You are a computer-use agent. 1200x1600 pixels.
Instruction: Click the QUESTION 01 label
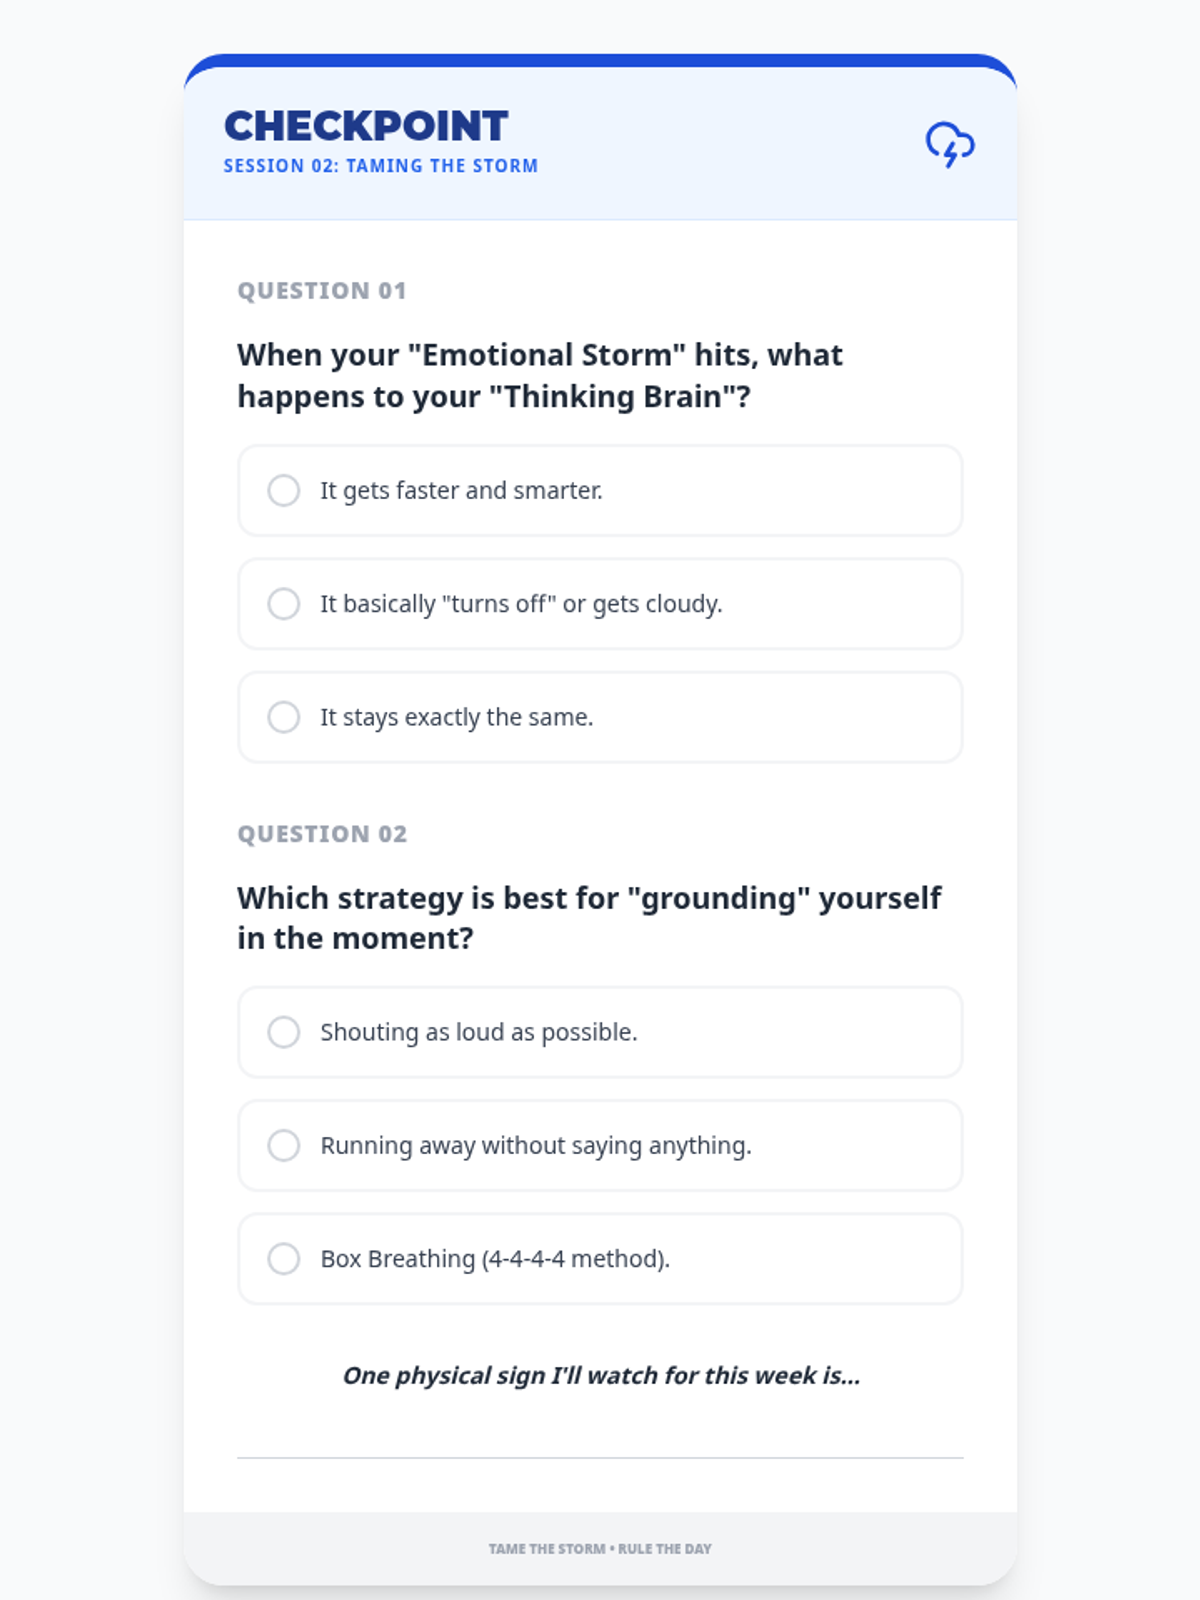click(322, 291)
